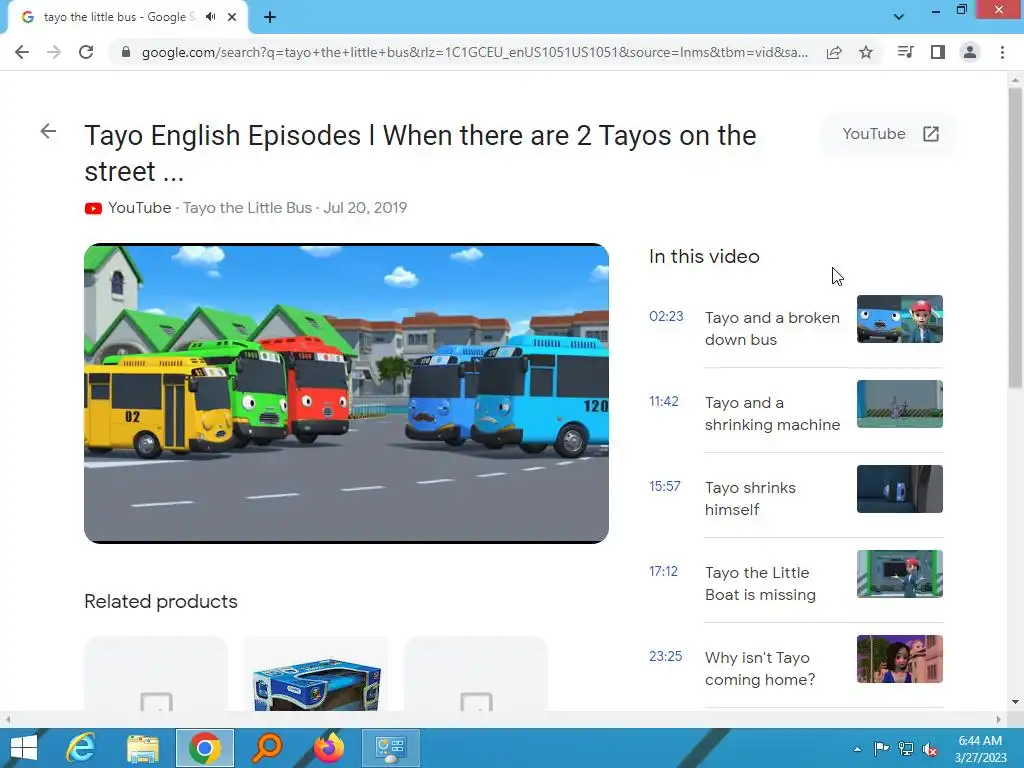The width and height of the screenshot is (1024, 768).
Task: Open the control panel app in taskbar
Action: (391, 748)
